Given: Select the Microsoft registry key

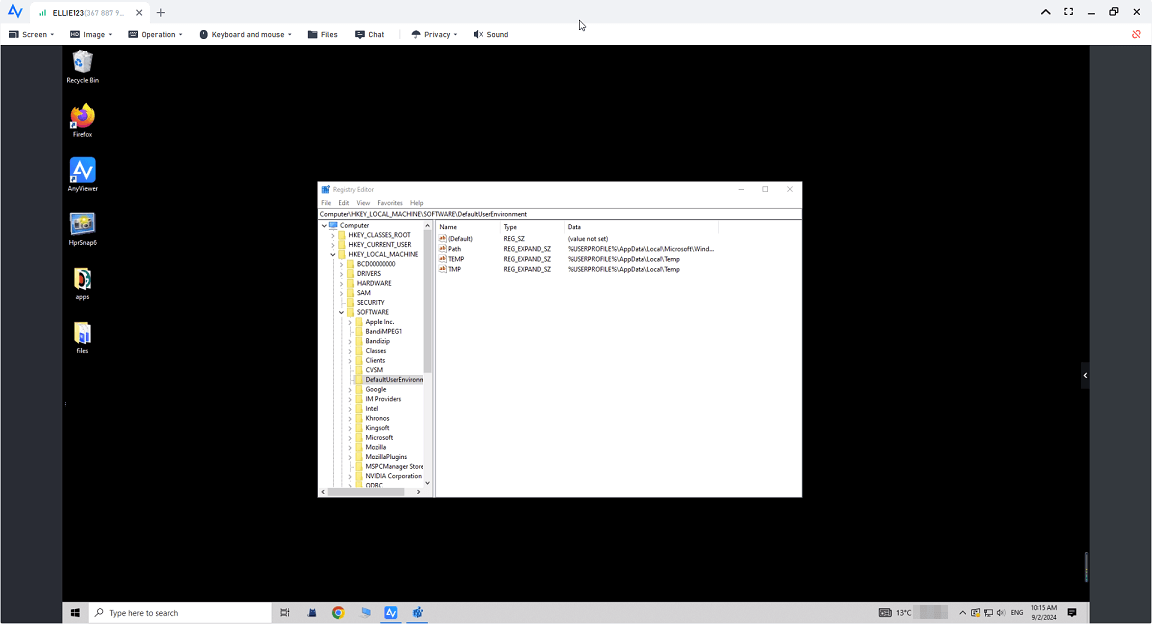Looking at the screenshot, I should [379, 438].
